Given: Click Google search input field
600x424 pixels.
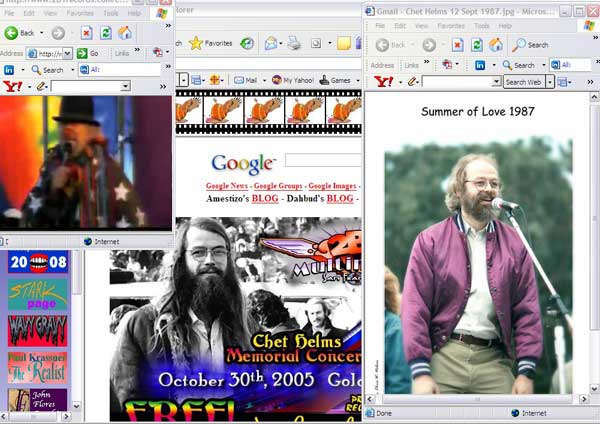Looking at the screenshot, I should pos(323,160).
